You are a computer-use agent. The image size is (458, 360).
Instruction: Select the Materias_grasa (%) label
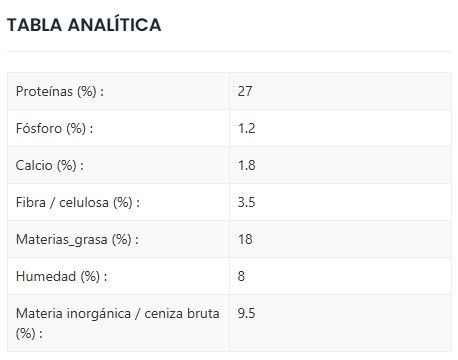point(77,239)
